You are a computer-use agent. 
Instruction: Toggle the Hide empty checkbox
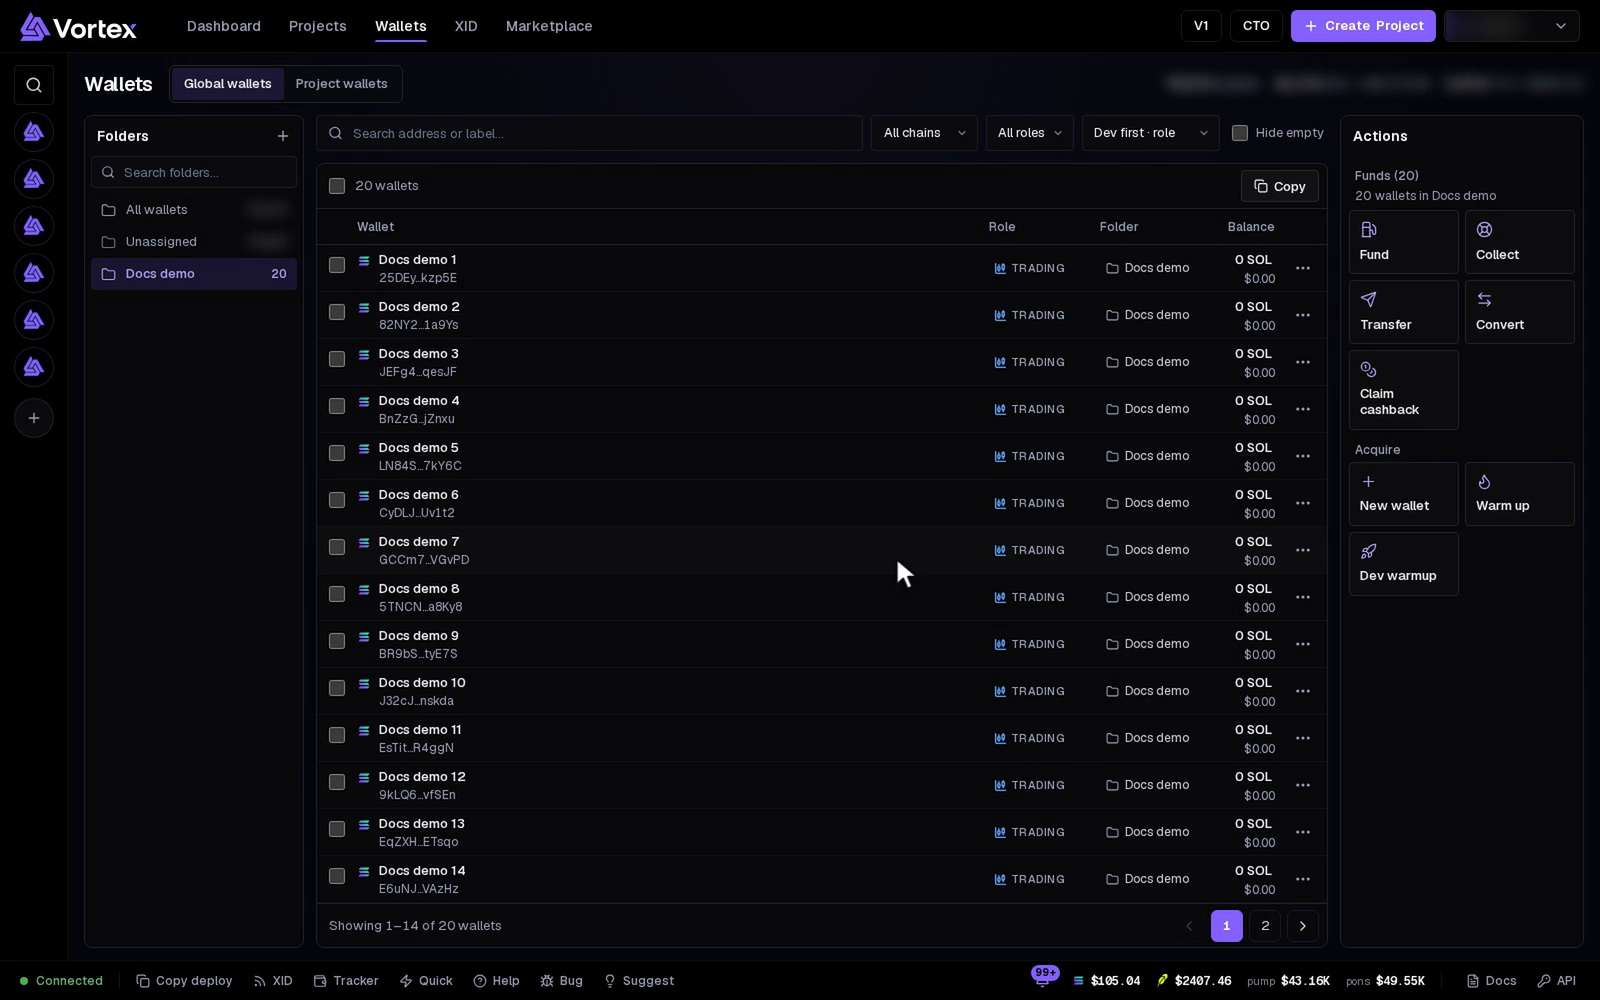point(1240,133)
